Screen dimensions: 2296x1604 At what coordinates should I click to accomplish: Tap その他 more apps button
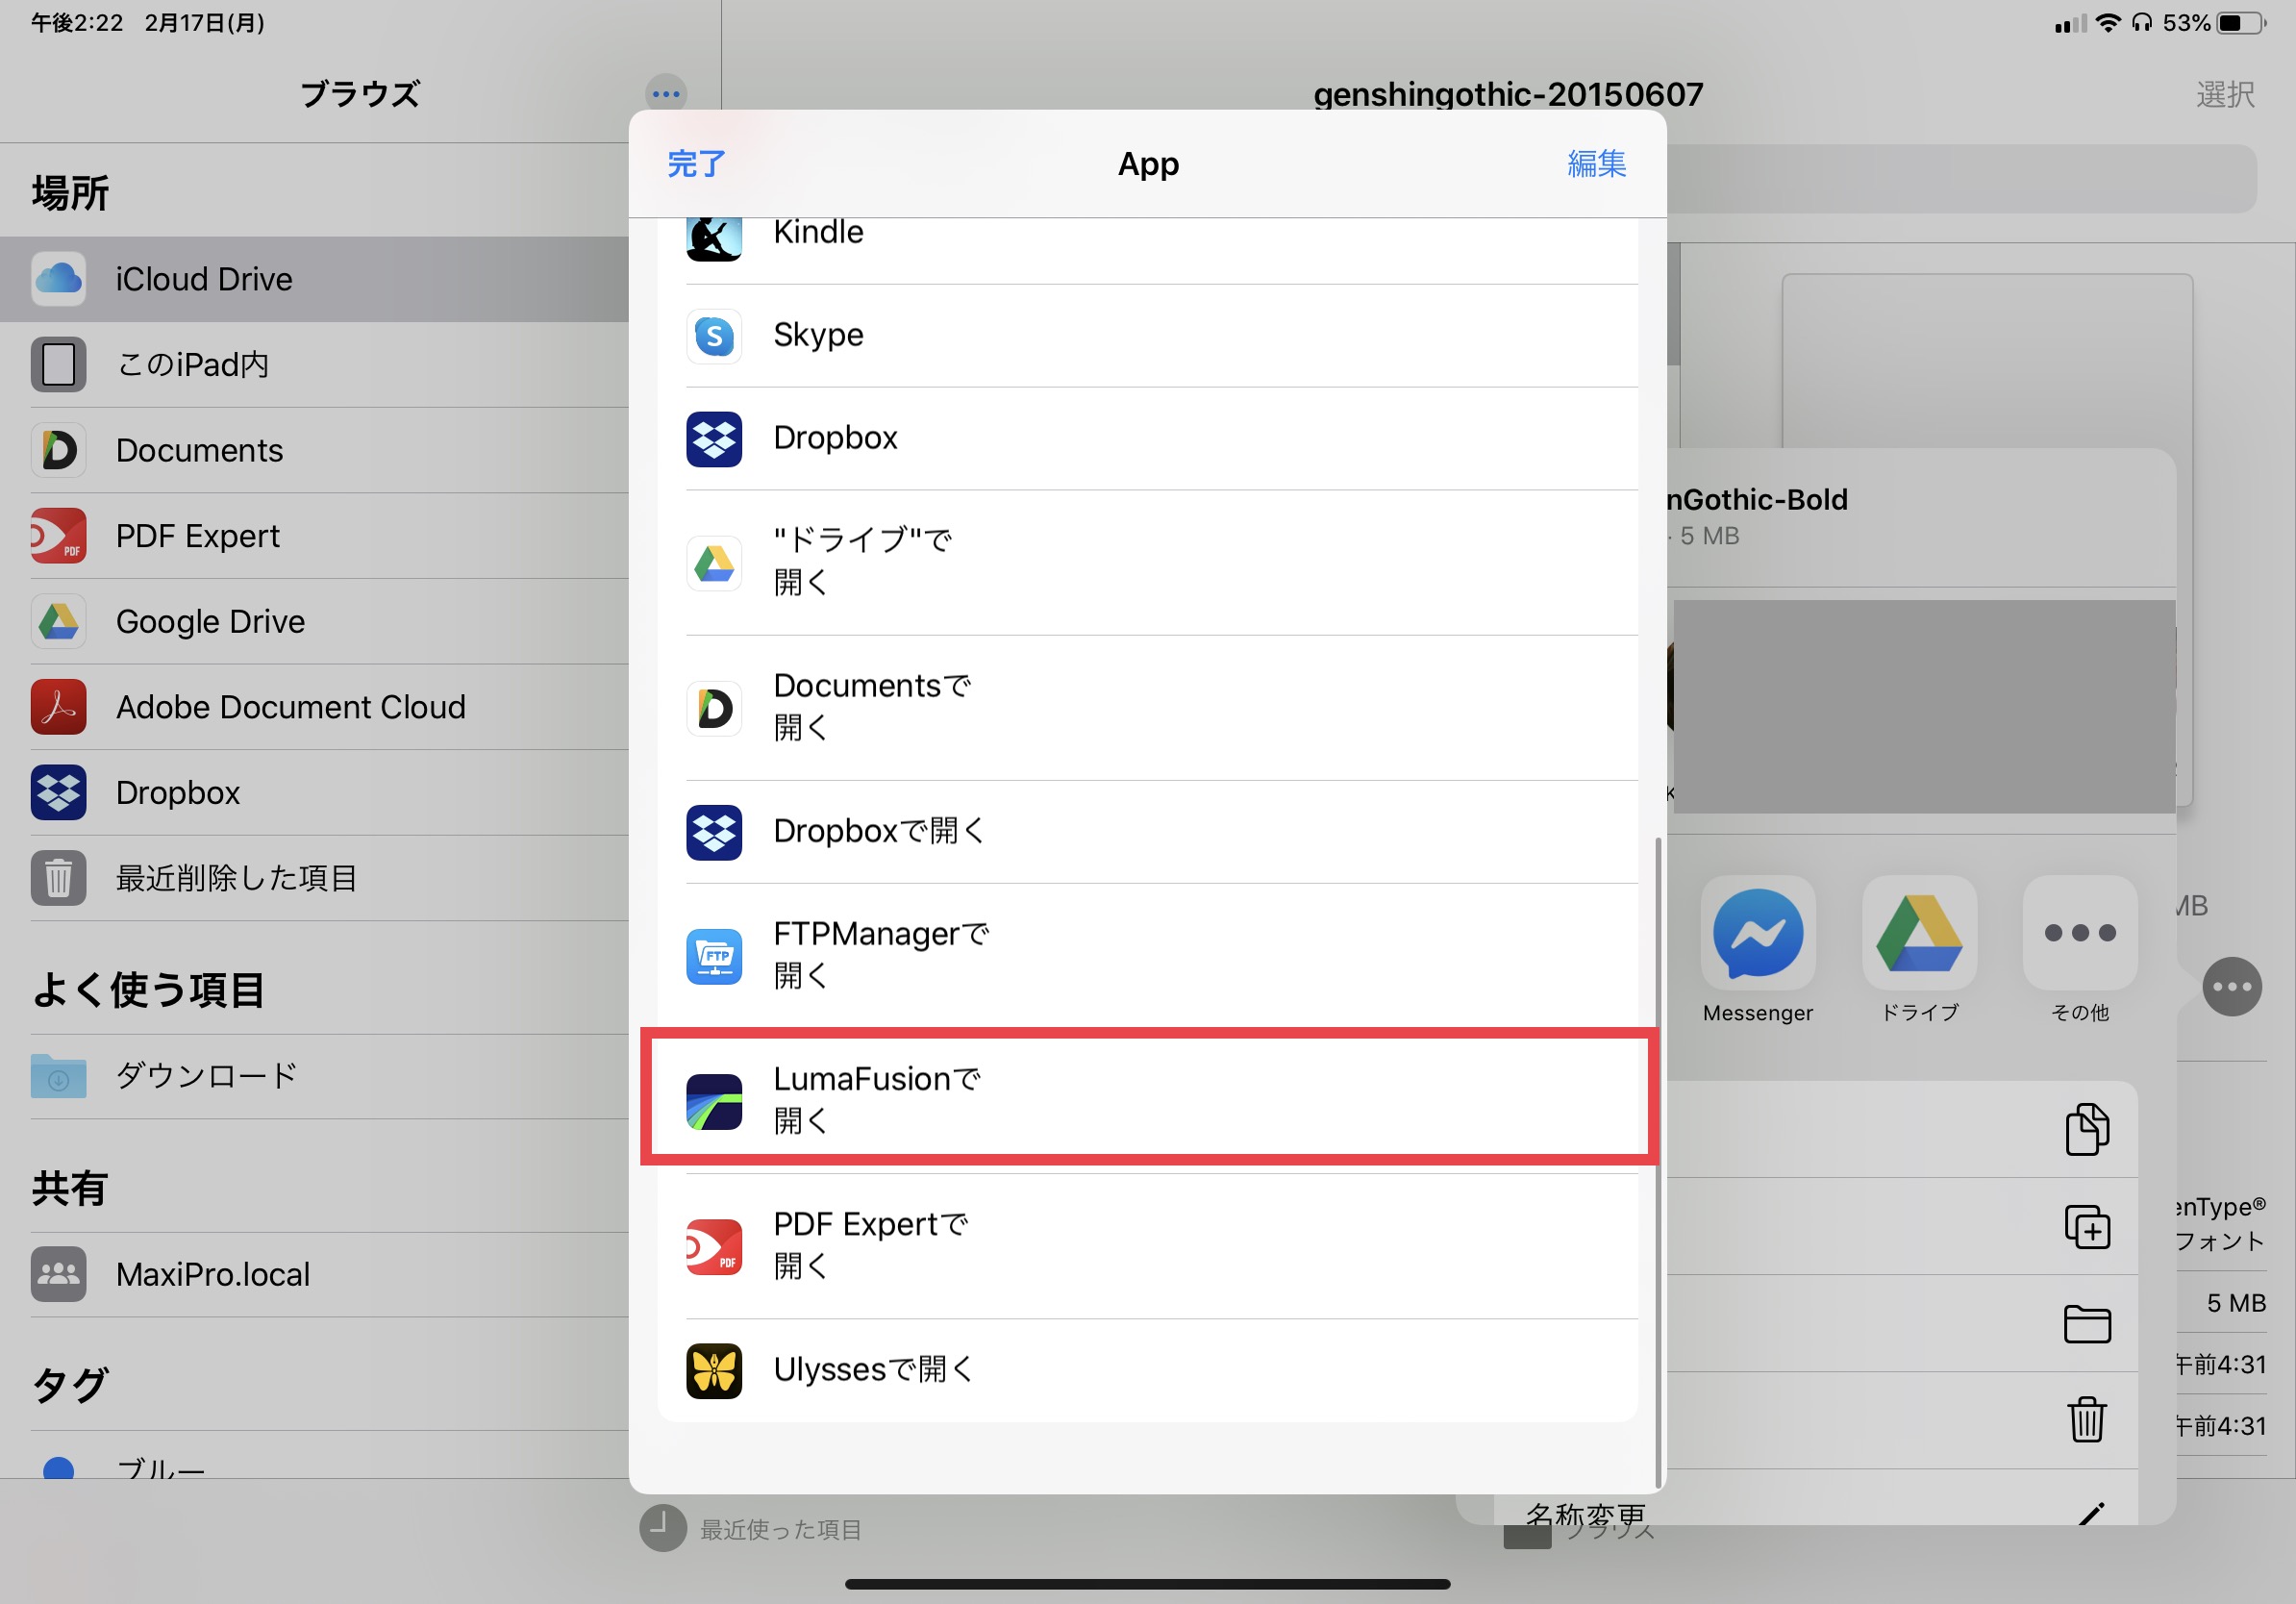click(2079, 948)
